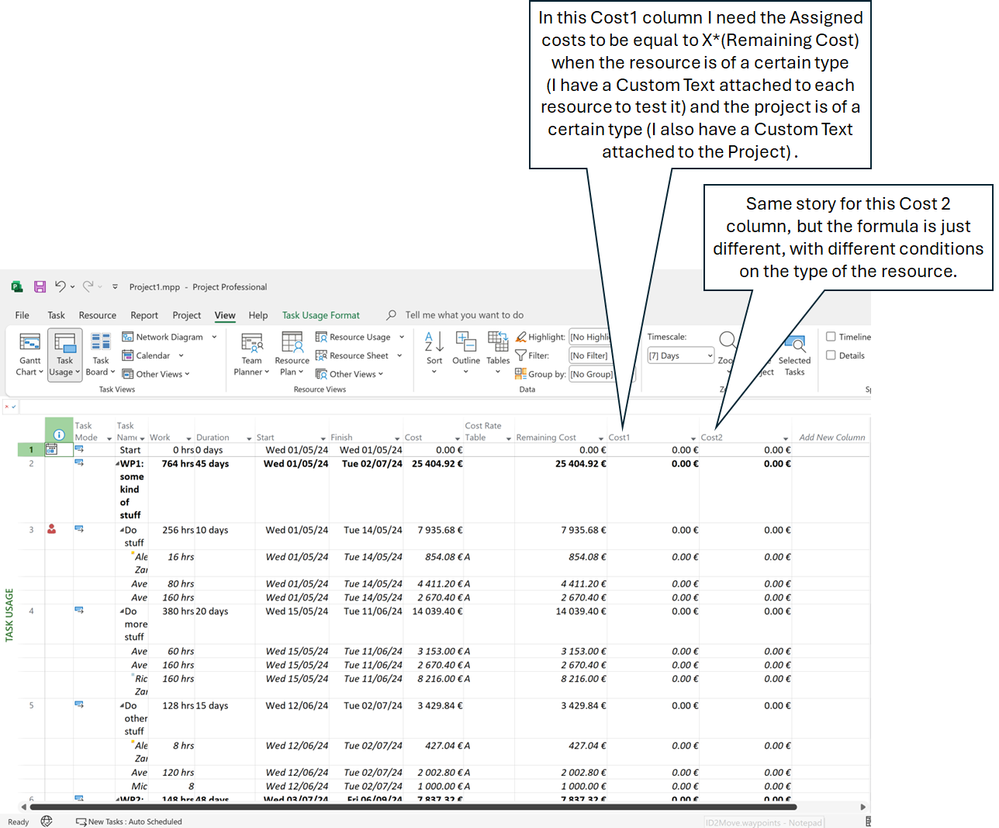Collapse the WP1 summary task
Viewport: 999px width, 828px height.
coord(118,464)
